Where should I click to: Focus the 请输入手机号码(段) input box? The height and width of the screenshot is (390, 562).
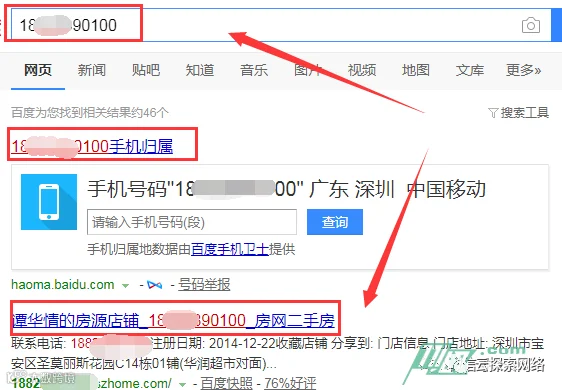point(192,222)
